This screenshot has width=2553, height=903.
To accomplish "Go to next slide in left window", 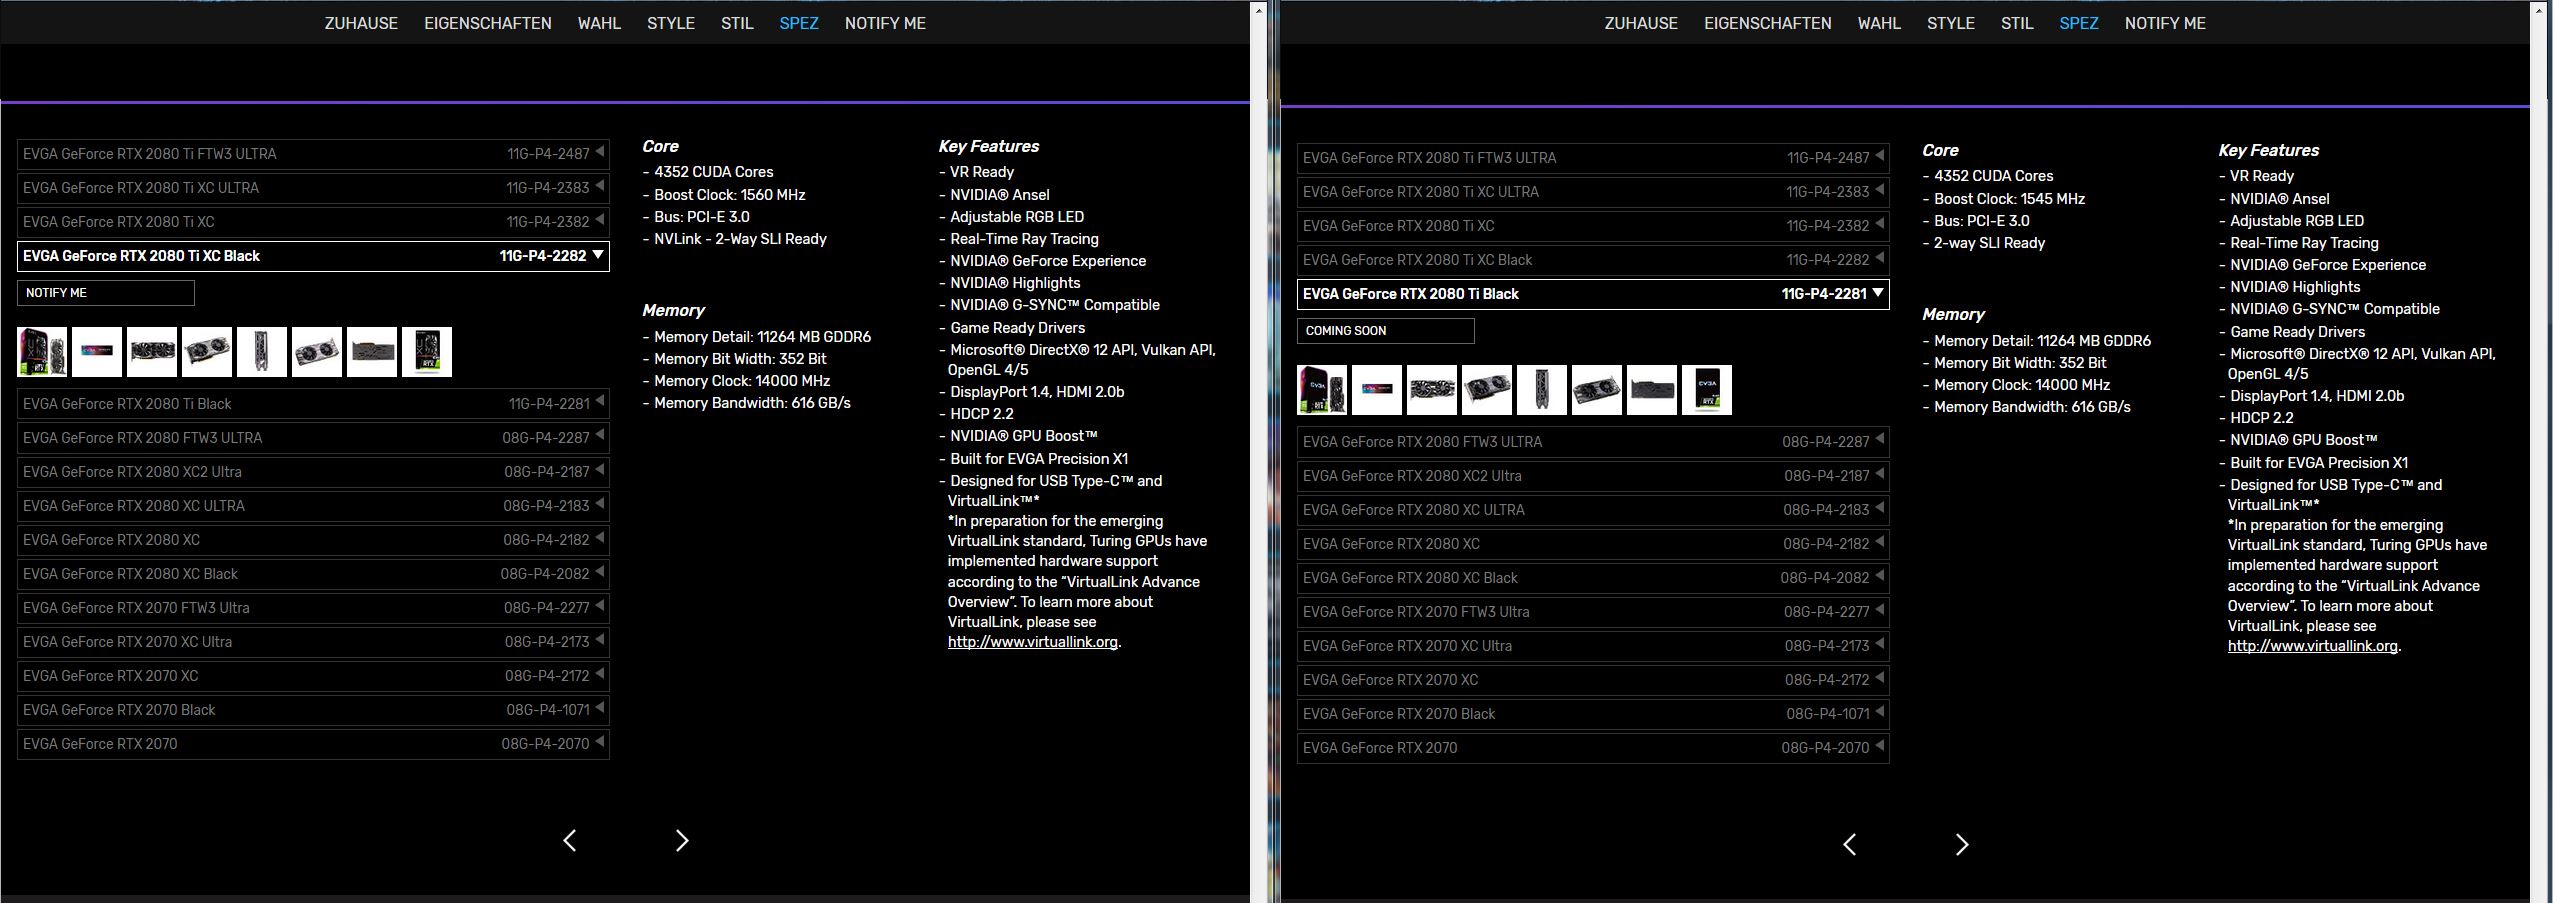I will tap(682, 841).
